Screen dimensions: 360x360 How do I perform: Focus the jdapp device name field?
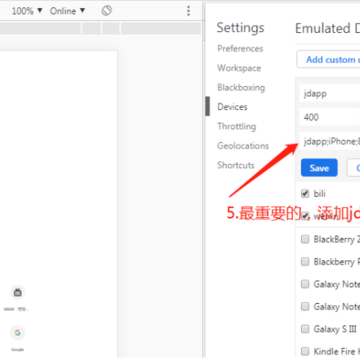330,94
